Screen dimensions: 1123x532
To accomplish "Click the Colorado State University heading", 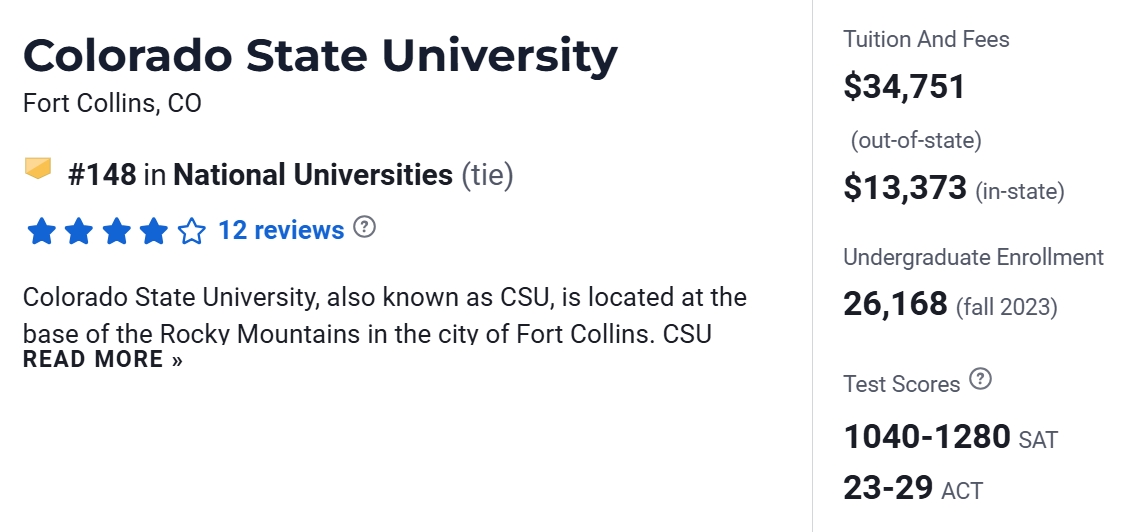I will point(320,56).
